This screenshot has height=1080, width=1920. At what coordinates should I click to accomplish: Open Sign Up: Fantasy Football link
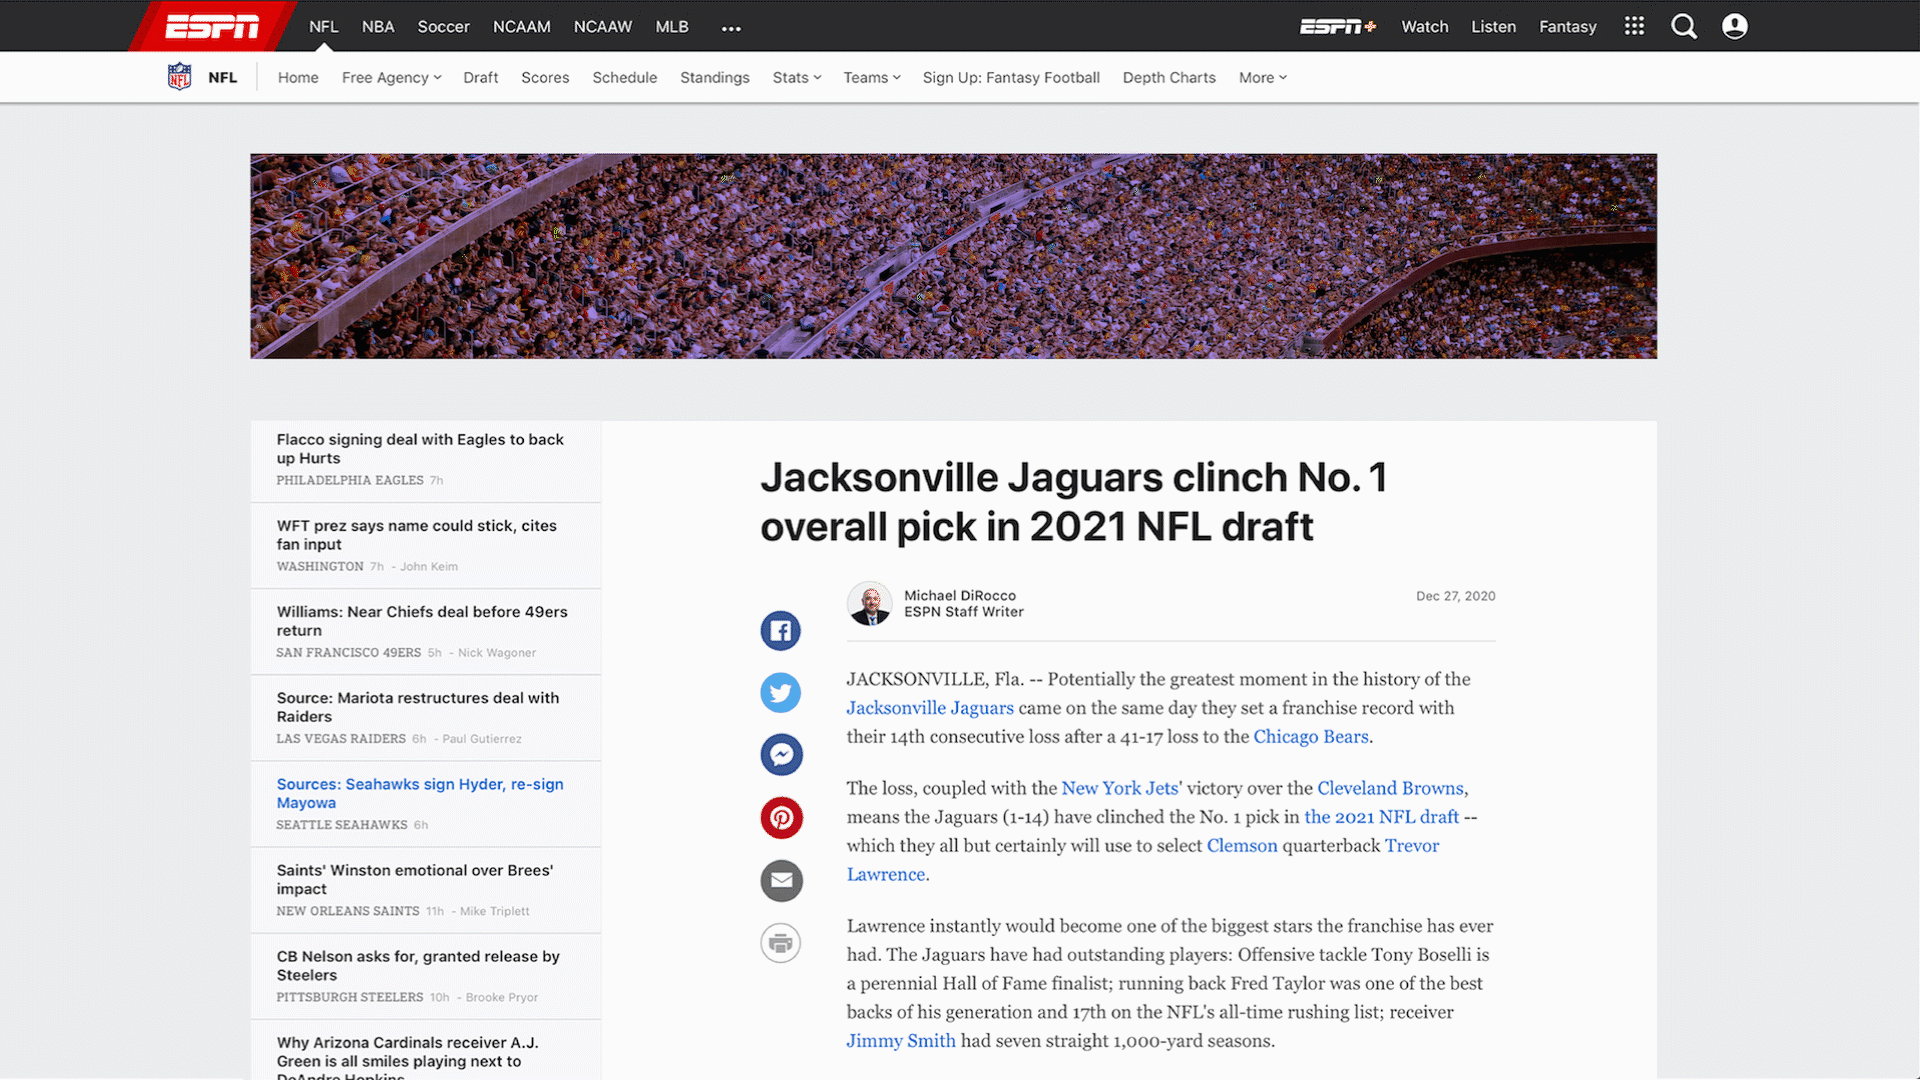pos(1011,78)
